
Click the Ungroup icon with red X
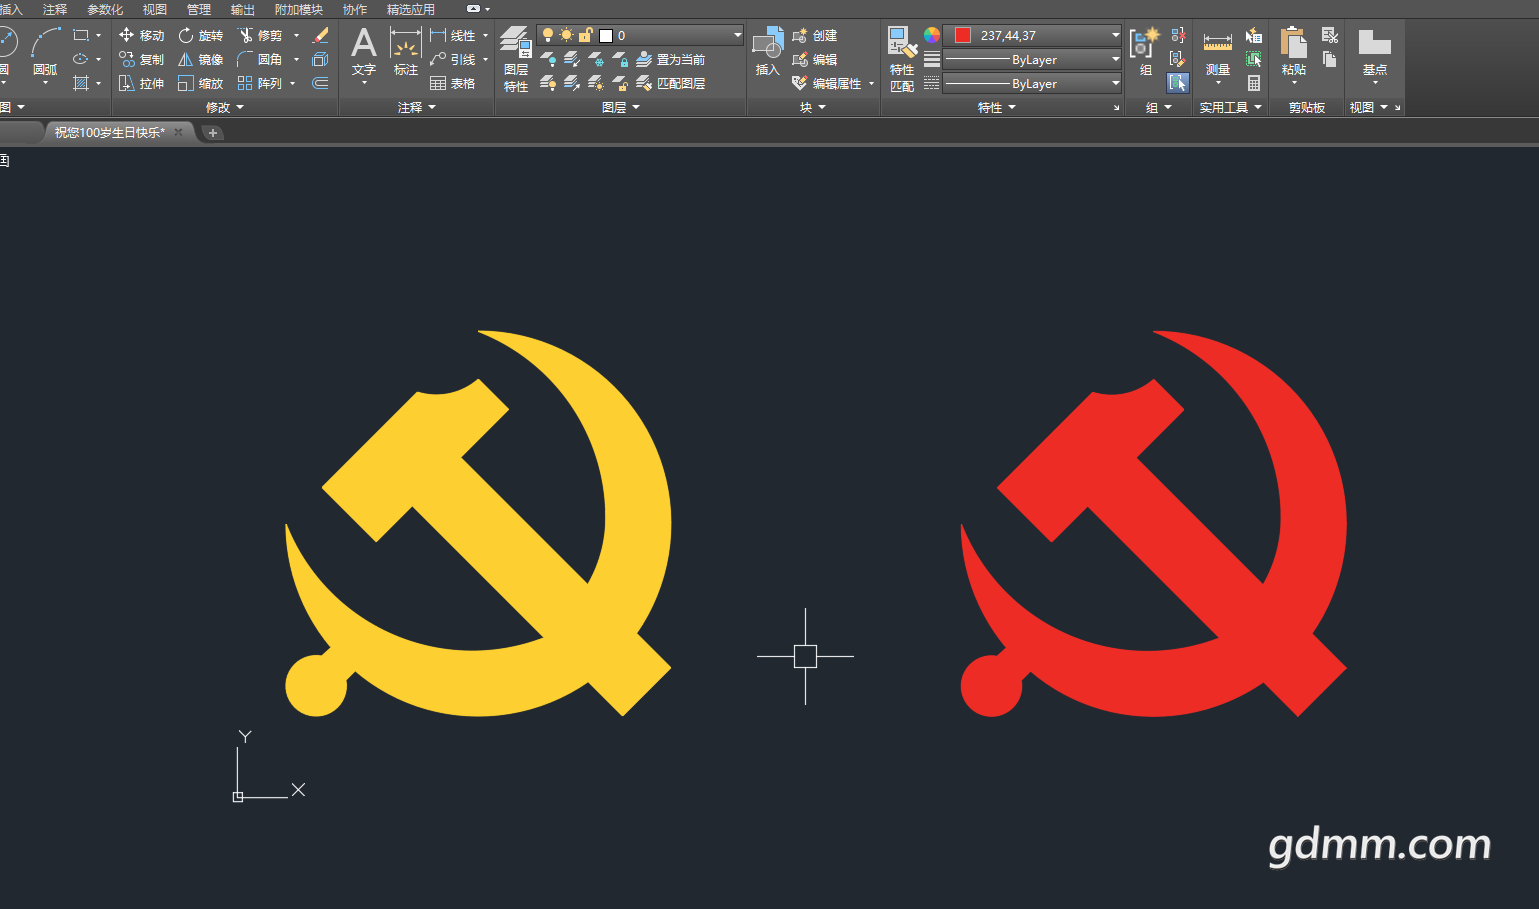pyautogui.click(x=1178, y=35)
